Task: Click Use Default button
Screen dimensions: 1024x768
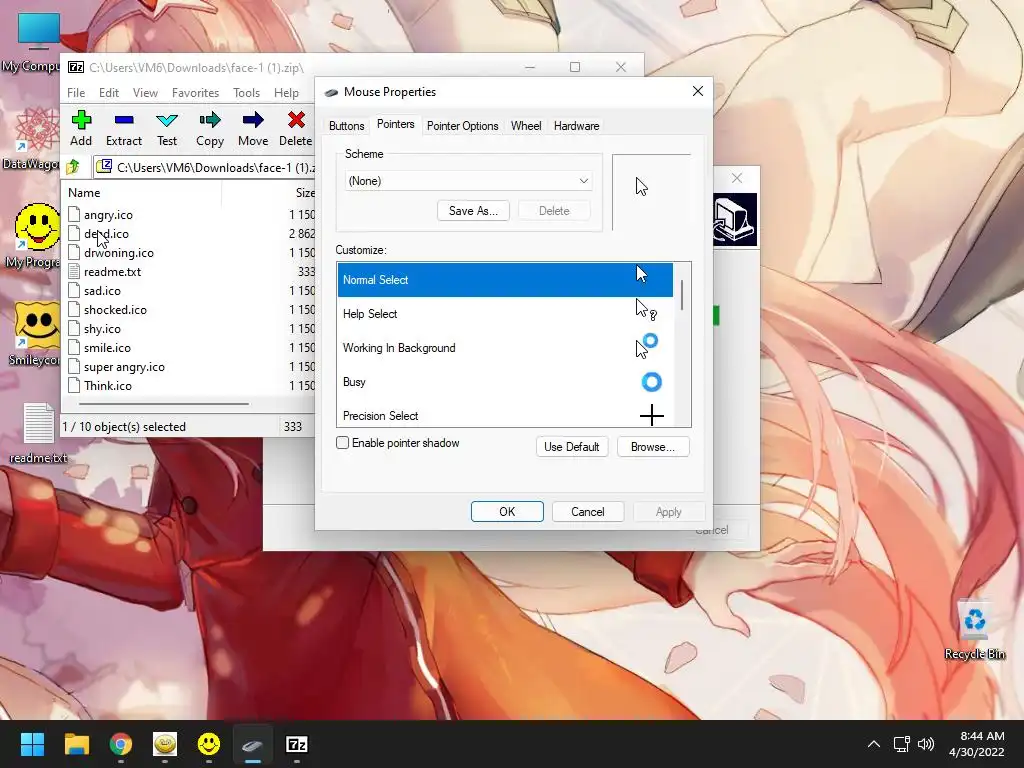Action: pyautogui.click(x=571, y=447)
